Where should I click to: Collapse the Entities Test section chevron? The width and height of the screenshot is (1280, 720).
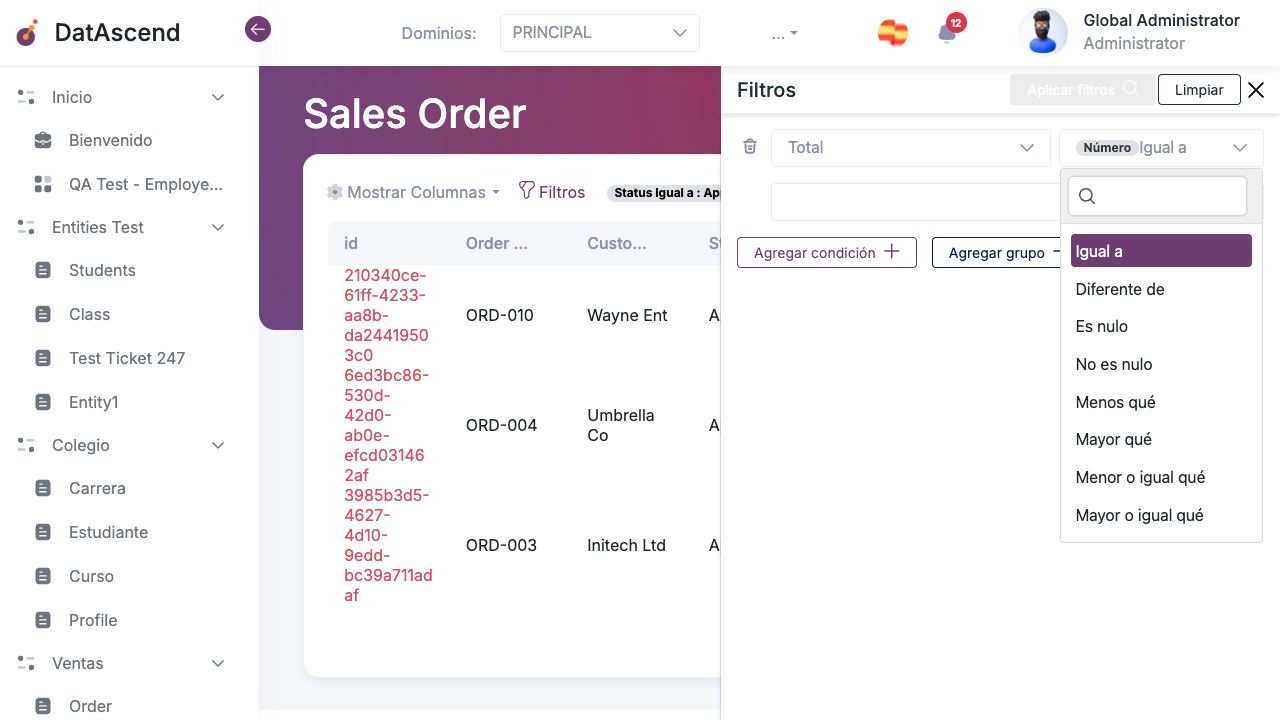pos(218,227)
